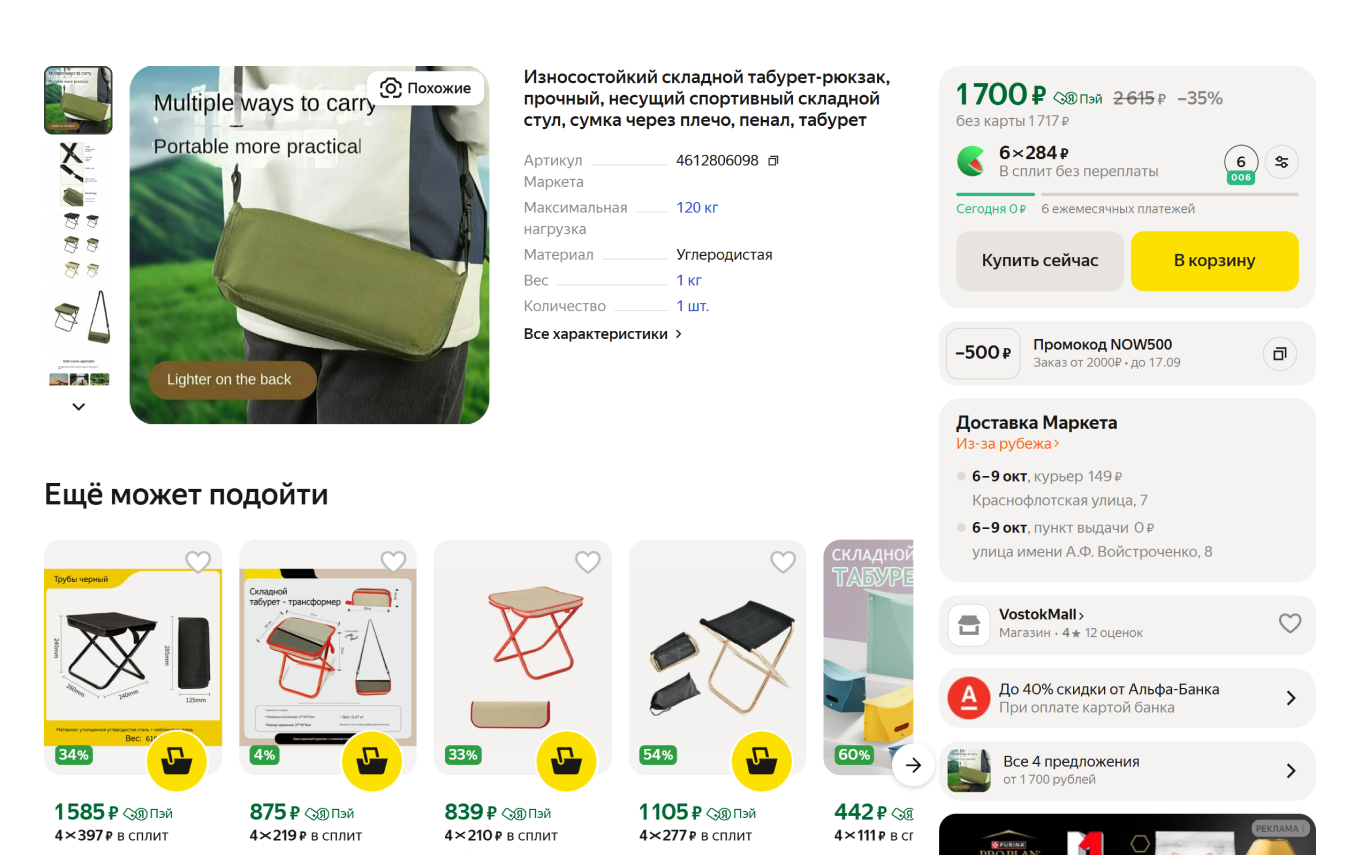Select the stool-and-bag thumbnail image
This screenshot has width=1360, height=855.
[x=79, y=317]
